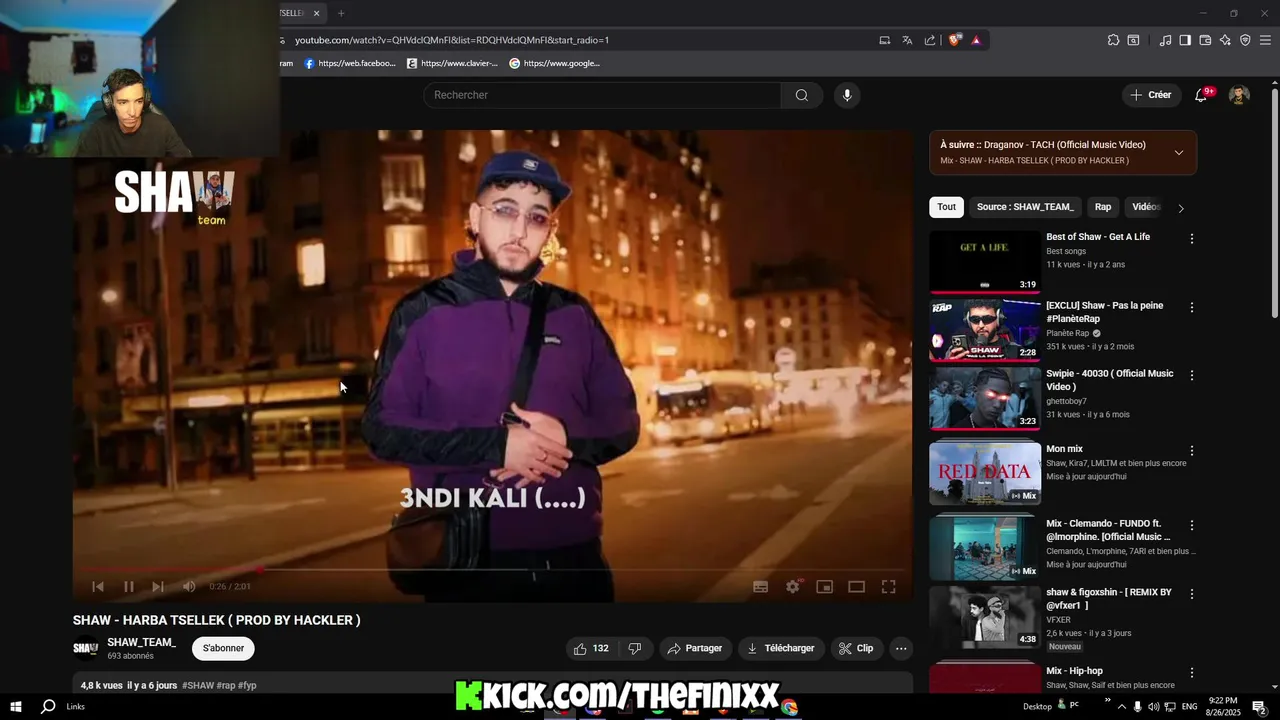Close the current browser tab
This screenshot has width=1280, height=720.
click(x=316, y=13)
